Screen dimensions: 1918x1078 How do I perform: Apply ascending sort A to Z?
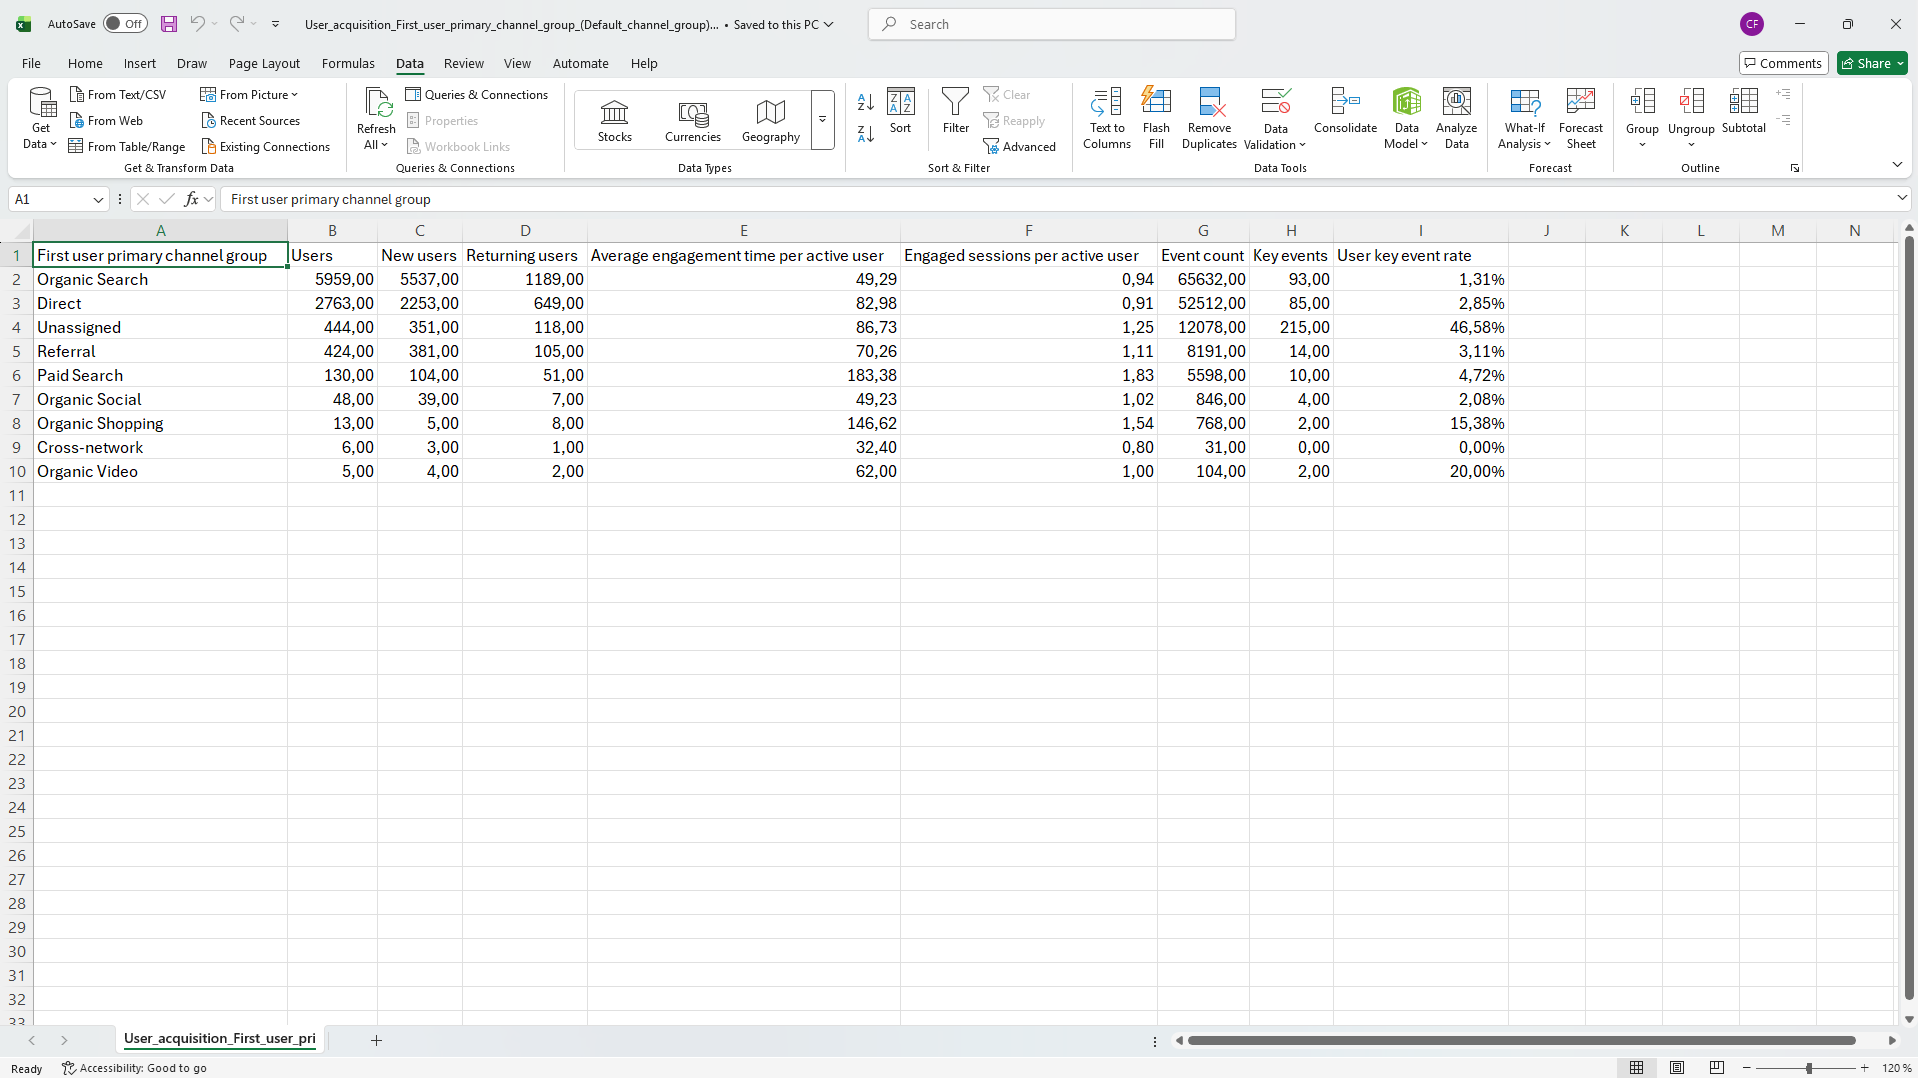click(864, 102)
